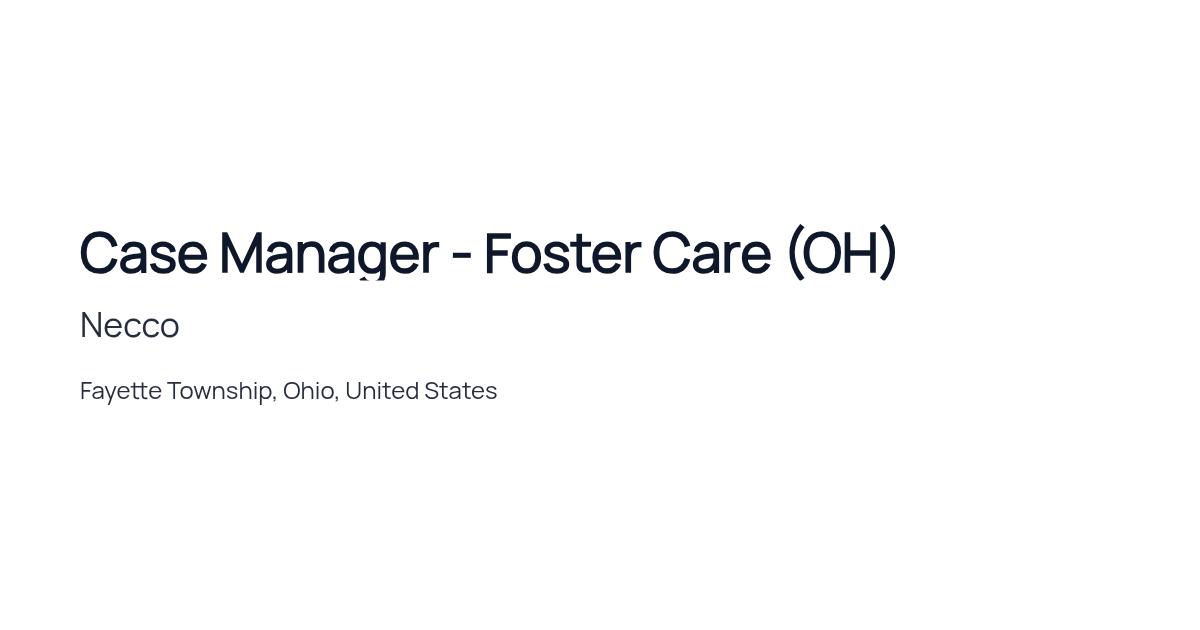Screen dimensions: 1200x630
Task: Click the word "Township" in location
Action: [x=219, y=391]
